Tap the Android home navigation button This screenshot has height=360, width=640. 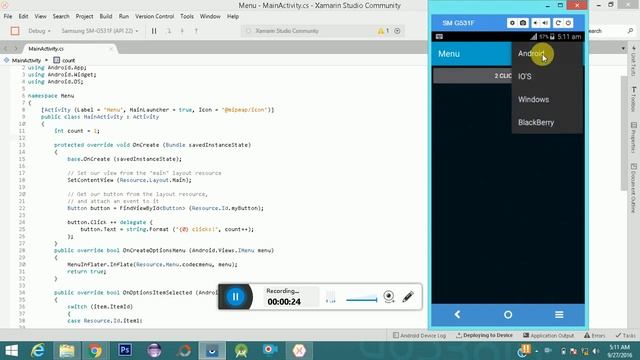pyautogui.click(x=508, y=315)
